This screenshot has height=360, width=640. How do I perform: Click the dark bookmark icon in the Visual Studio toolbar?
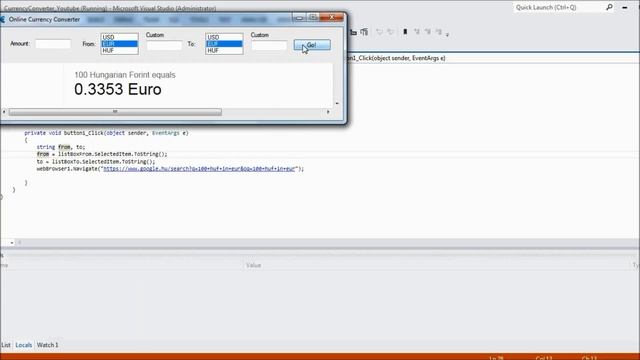(x=405, y=32)
